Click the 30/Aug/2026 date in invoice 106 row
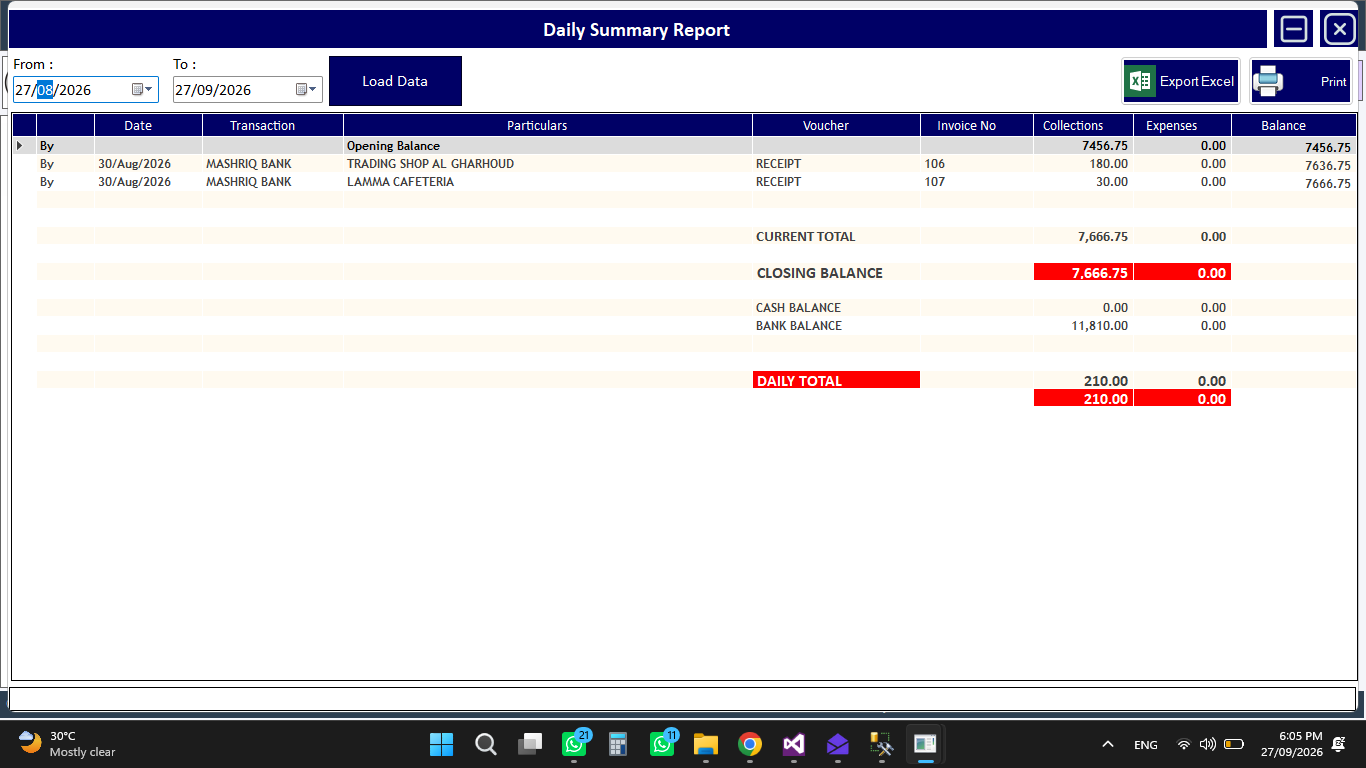Viewport: 1366px width, 768px height. pos(148,164)
